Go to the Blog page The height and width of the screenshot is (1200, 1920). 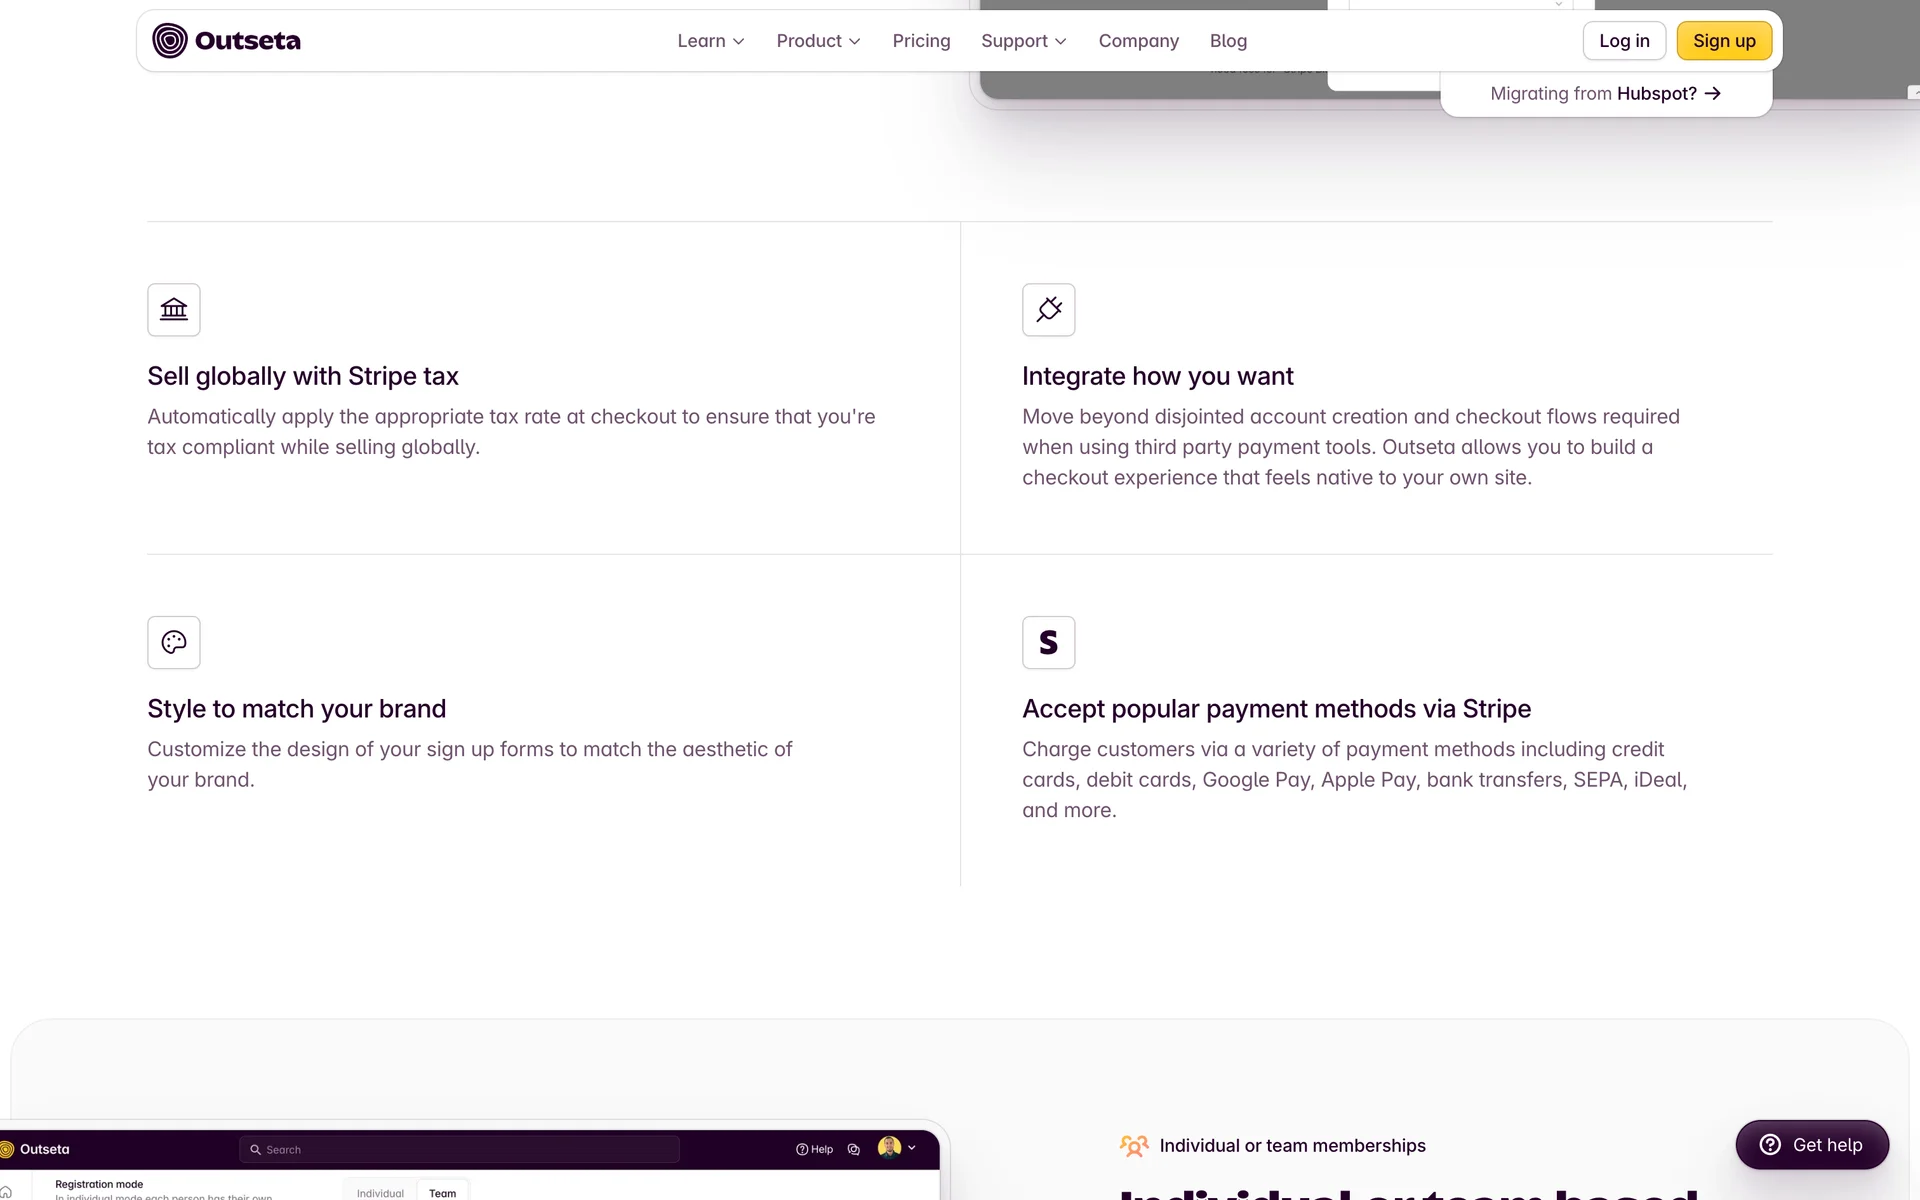coord(1228,41)
